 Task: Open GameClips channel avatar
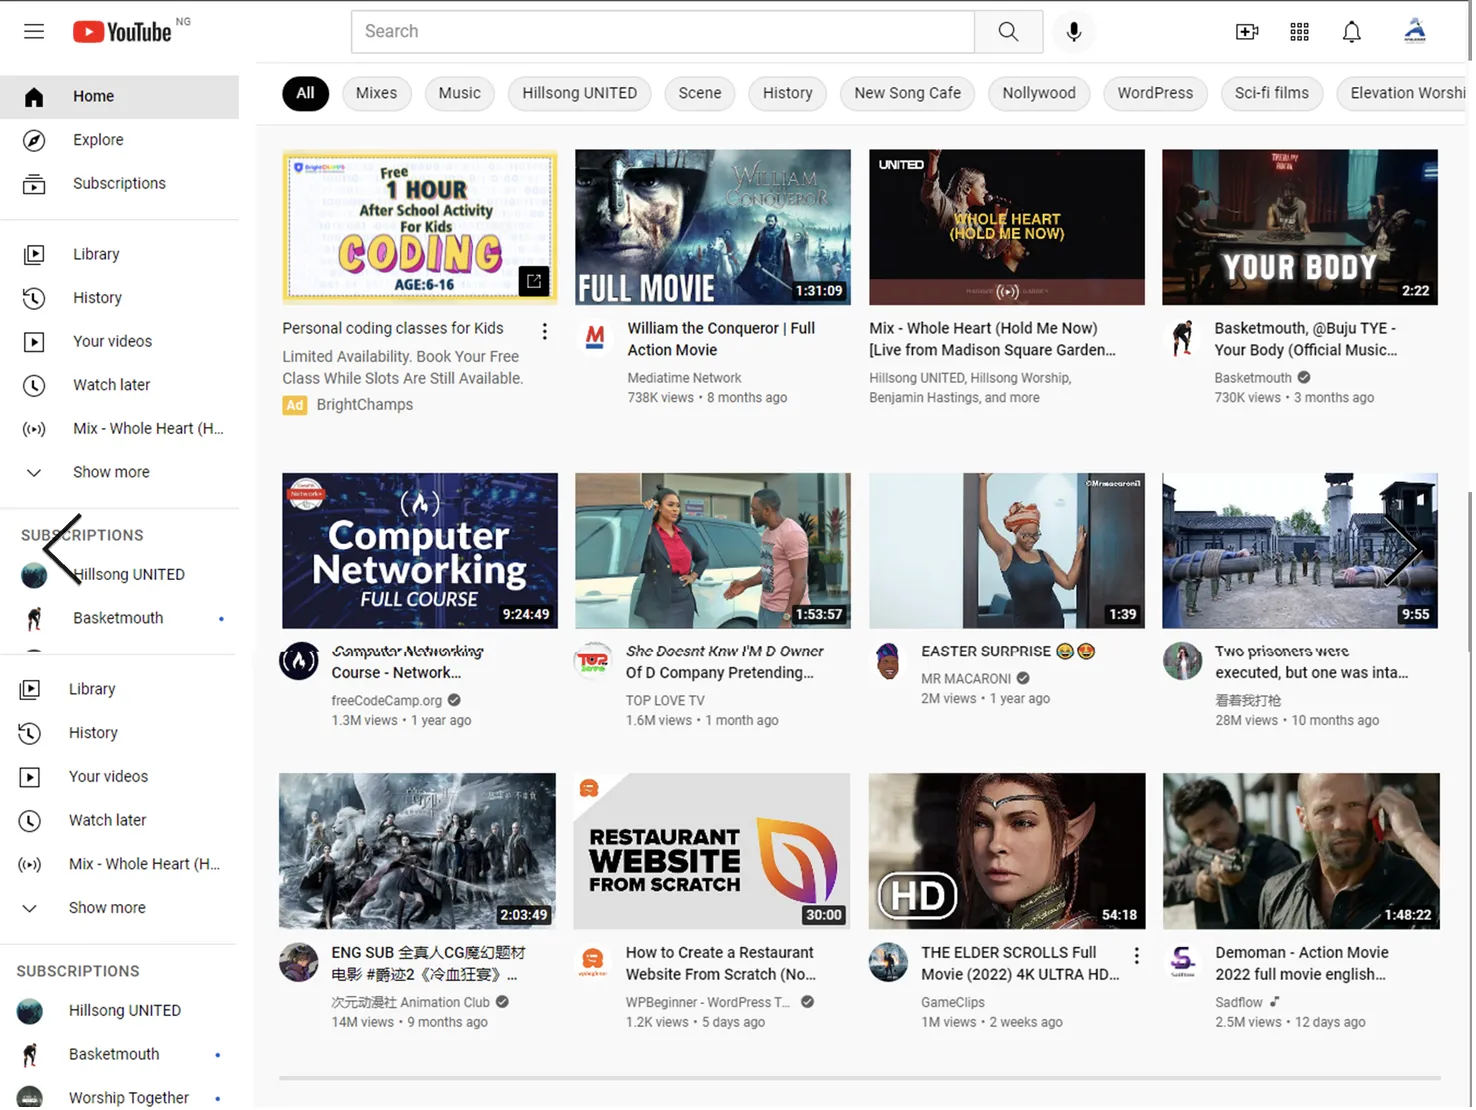pos(889,964)
